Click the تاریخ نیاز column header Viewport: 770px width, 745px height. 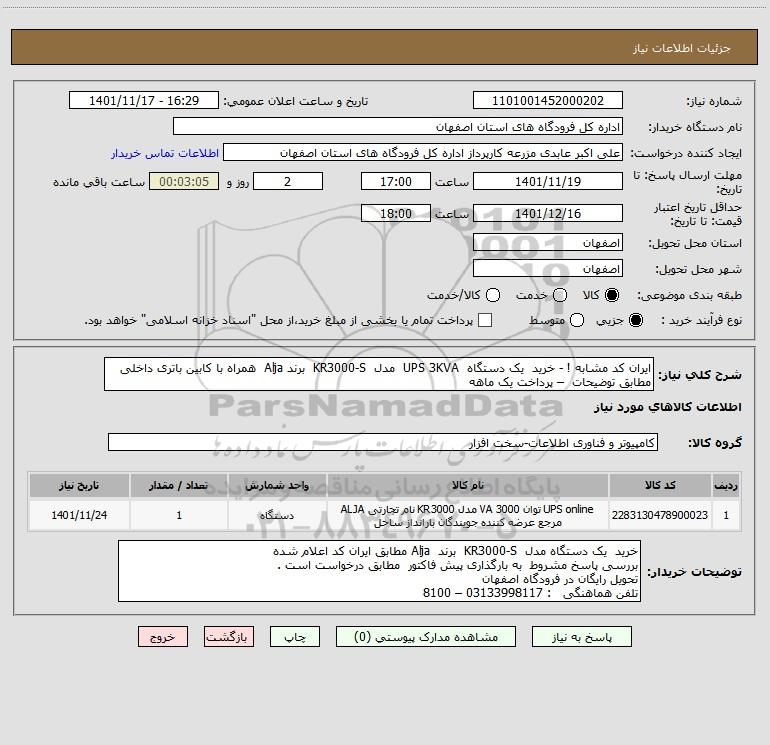click(79, 485)
